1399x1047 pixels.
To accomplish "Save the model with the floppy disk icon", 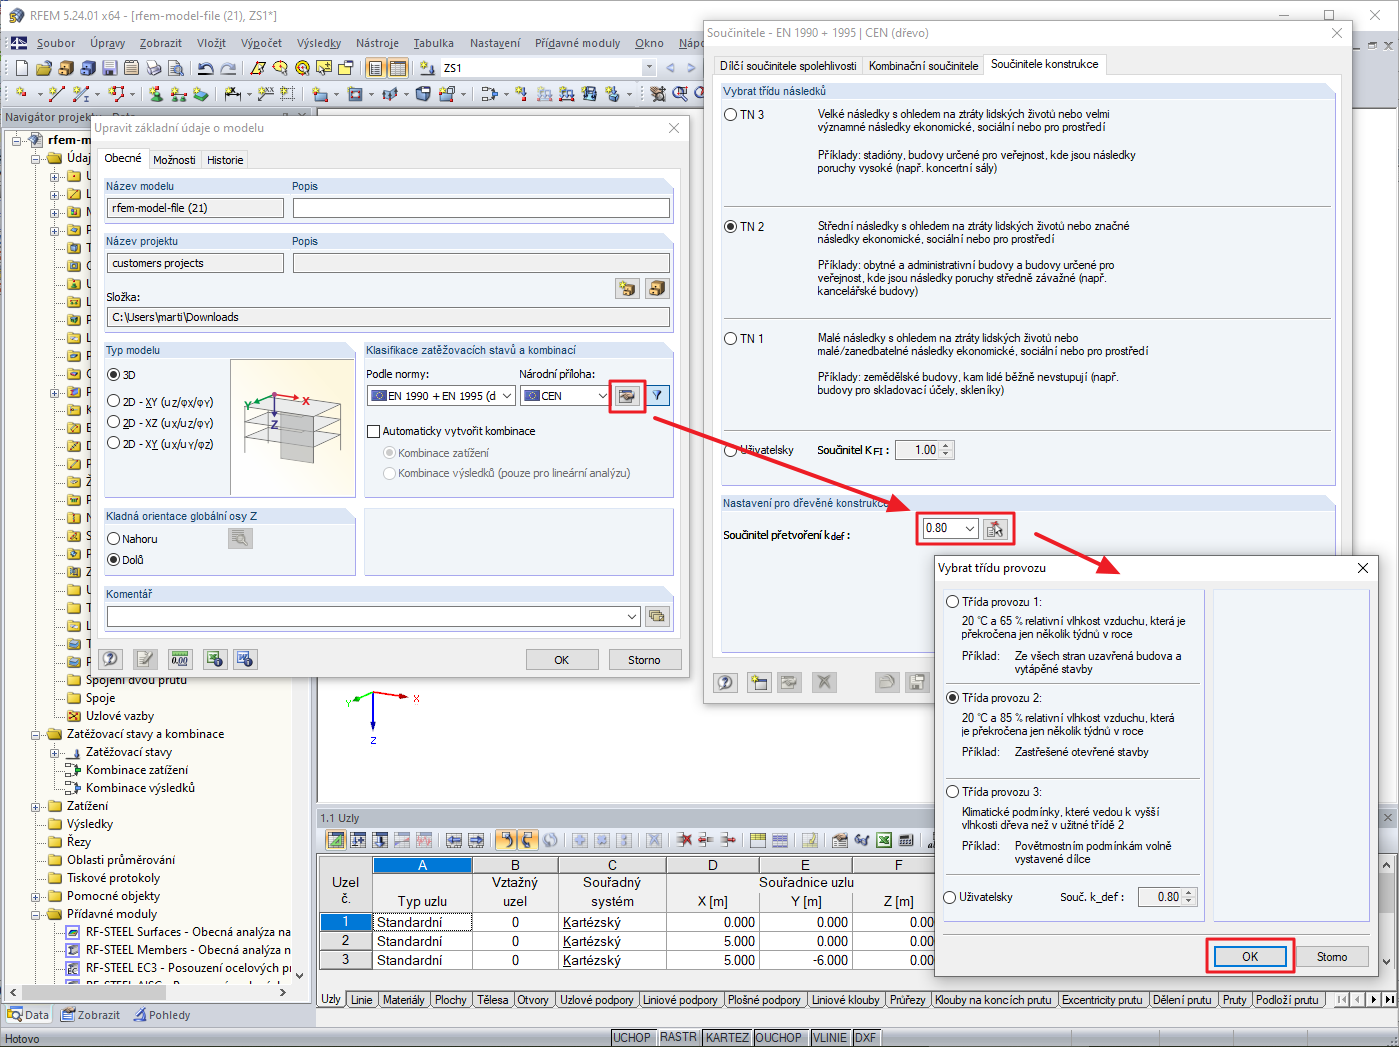I will click(x=109, y=68).
